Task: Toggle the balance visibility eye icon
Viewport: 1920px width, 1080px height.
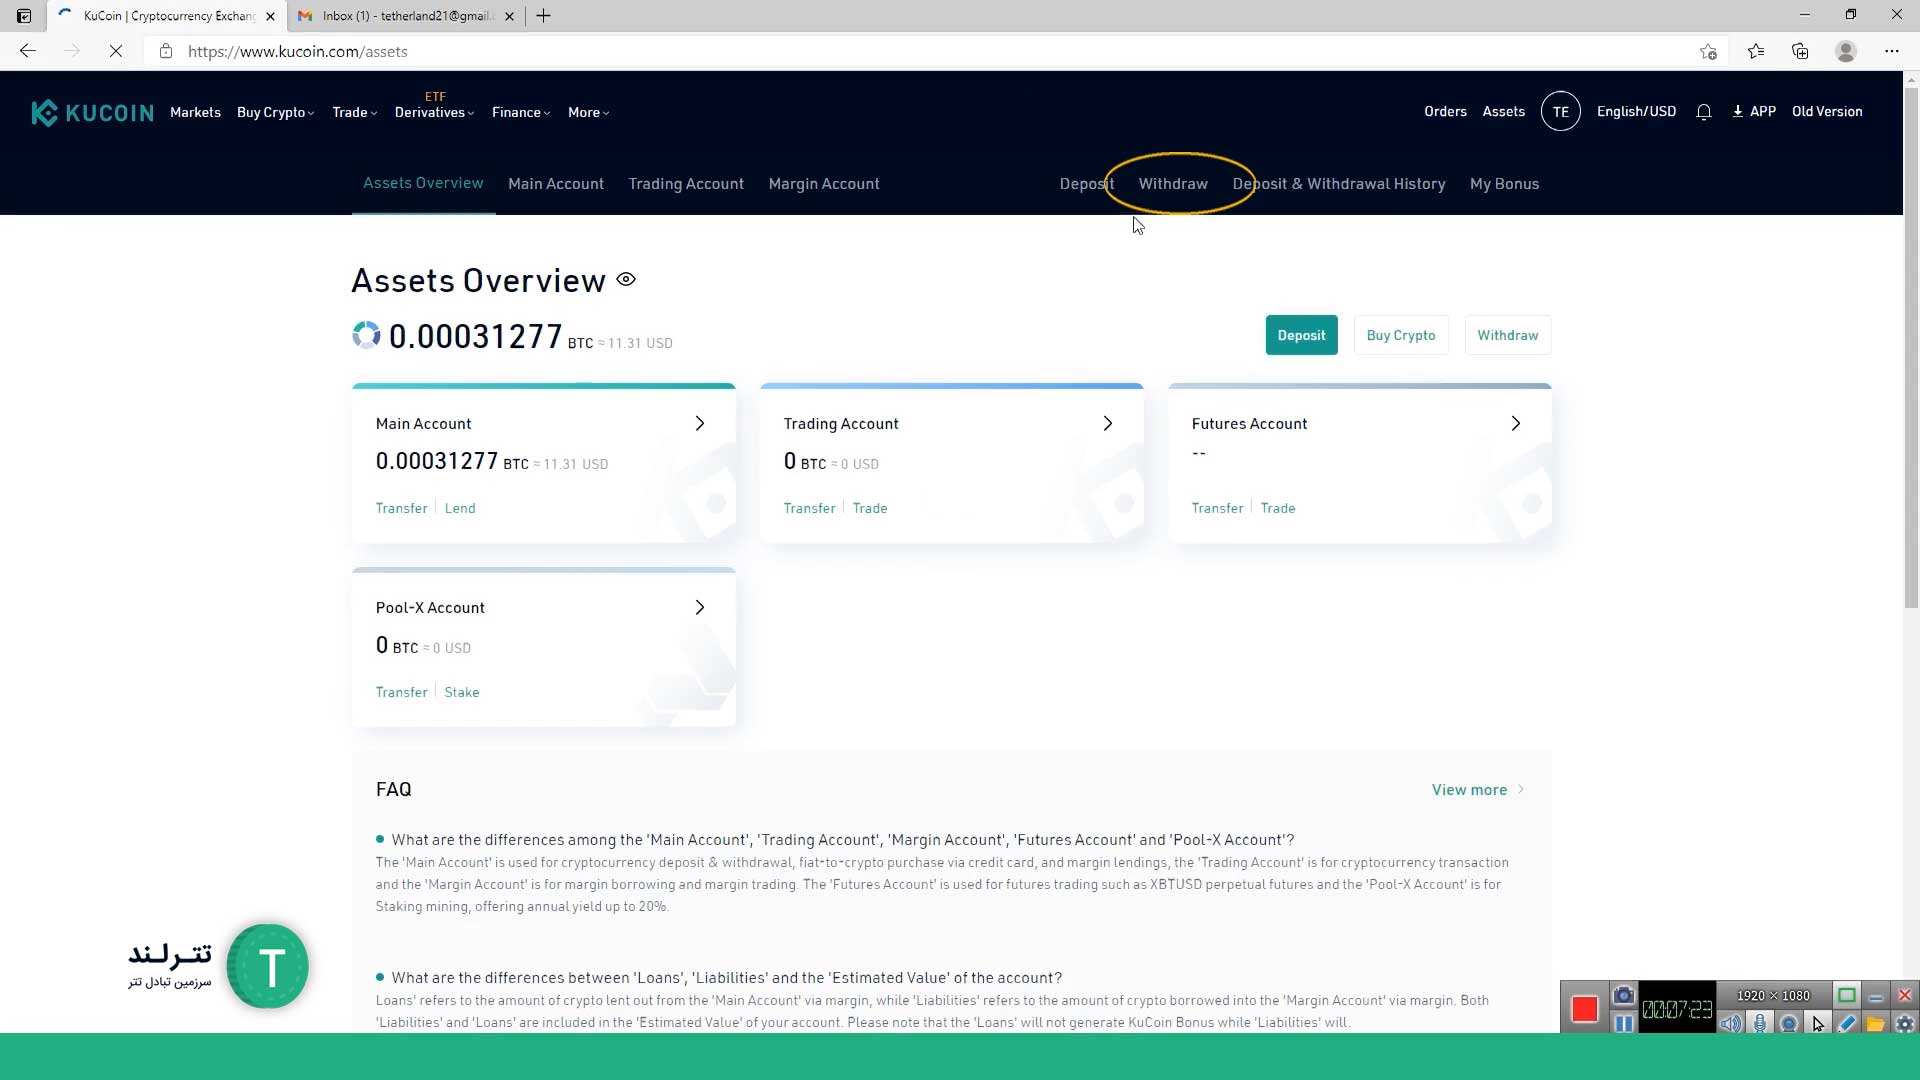Action: 626,279
